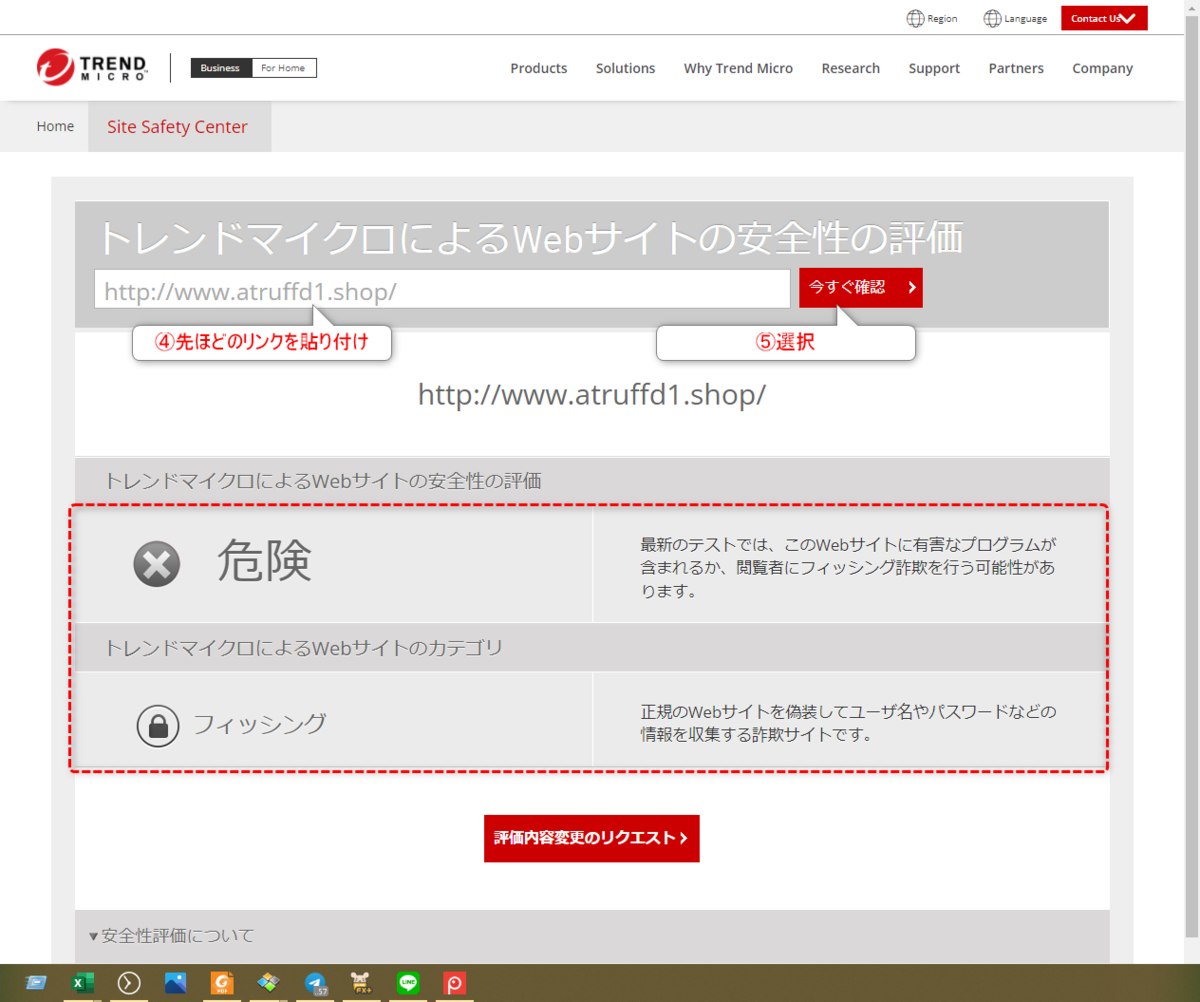Open the circled arrow taskbar icon

pos(129,983)
